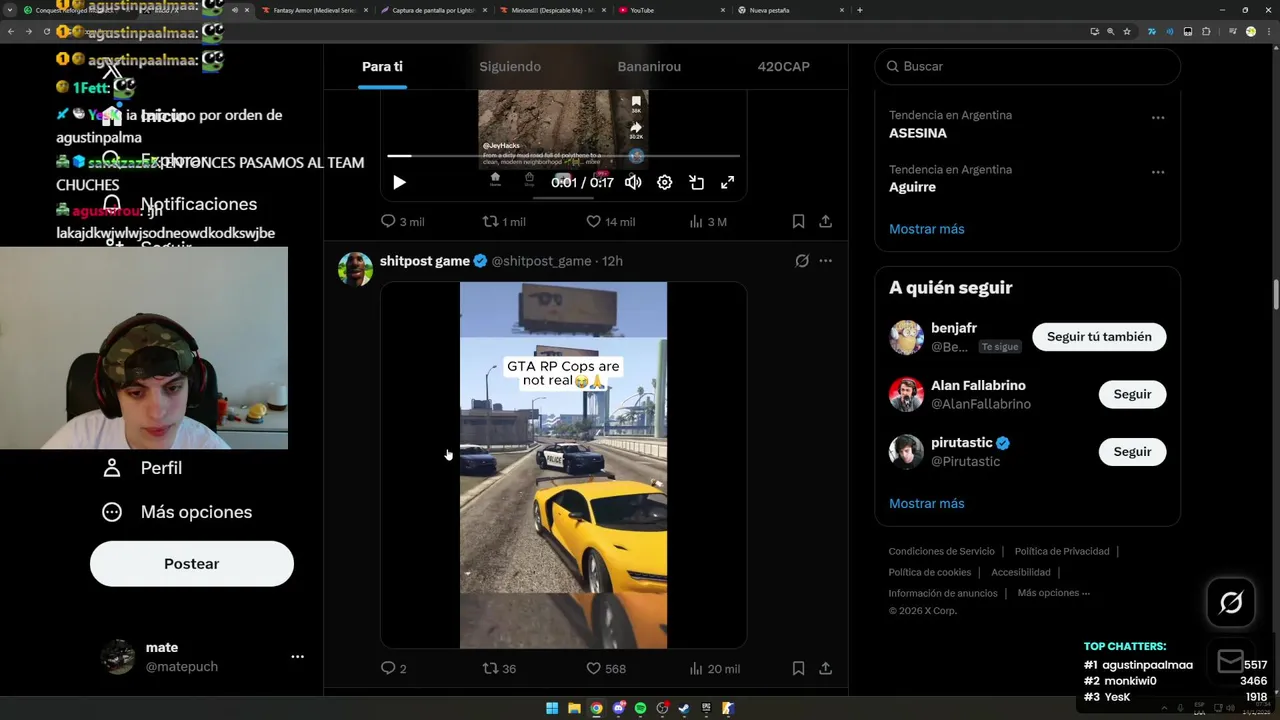Image resolution: width=1280 pixels, height=720 pixels.
Task: Open shitpost game profile avatar
Action: click(x=355, y=268)
